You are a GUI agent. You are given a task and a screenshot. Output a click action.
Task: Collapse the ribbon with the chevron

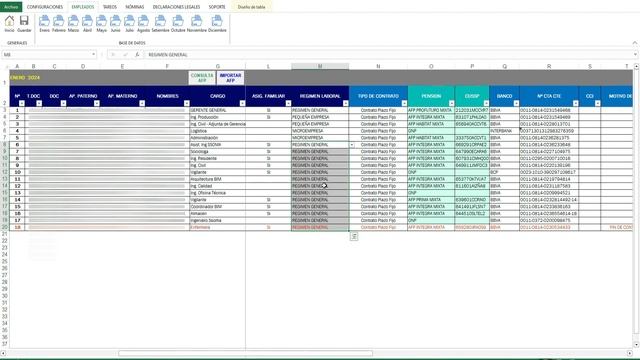click(x=635, y=43)
